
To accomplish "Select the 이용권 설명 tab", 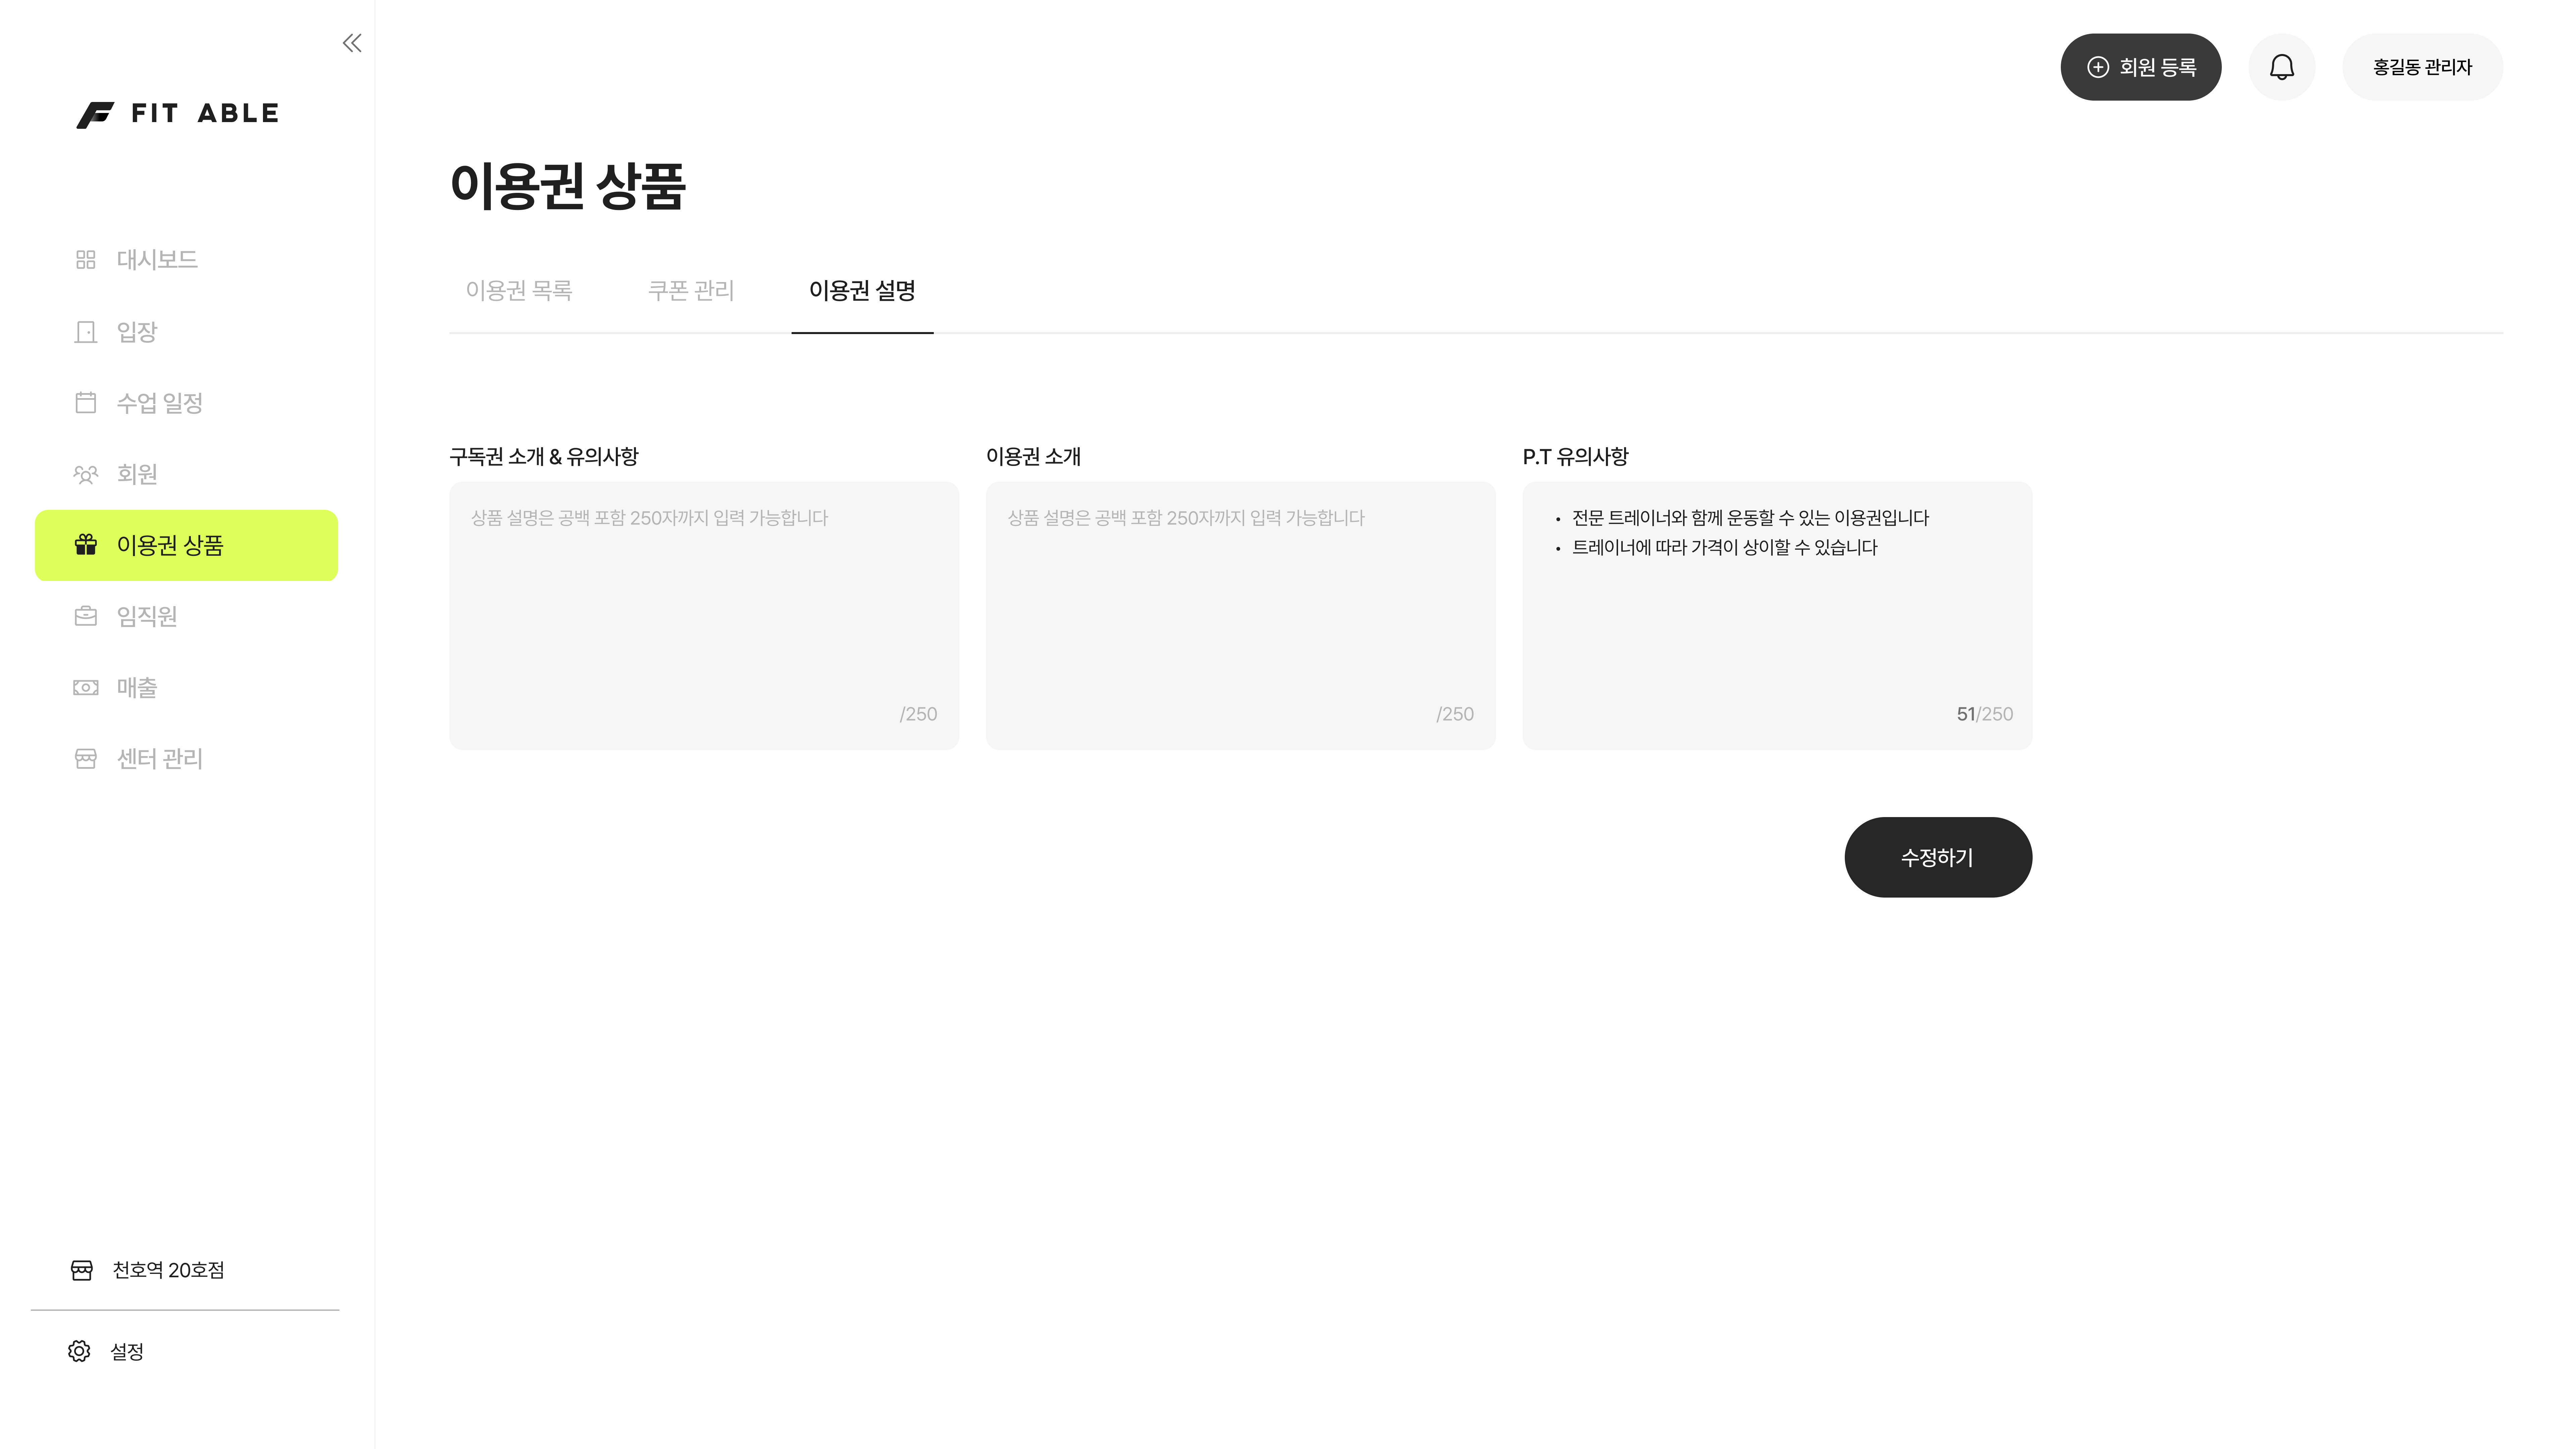I will (862, 291).
